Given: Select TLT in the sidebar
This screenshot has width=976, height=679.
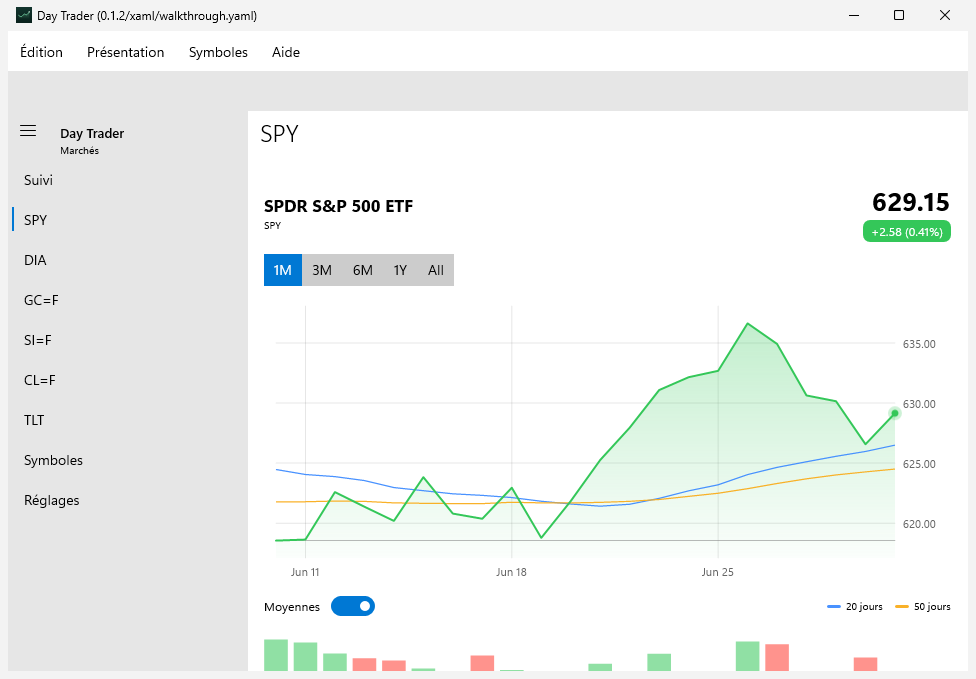Looking at the screenshot, I should [x=129, y=420].
